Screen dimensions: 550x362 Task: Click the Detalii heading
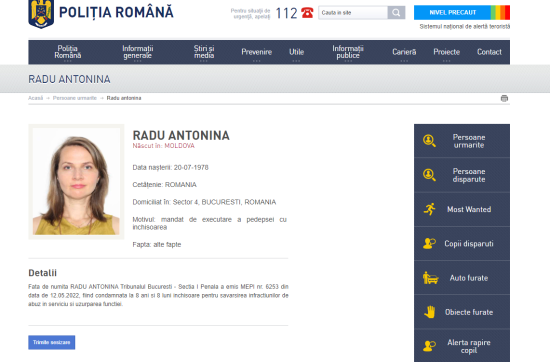(42, 273)
